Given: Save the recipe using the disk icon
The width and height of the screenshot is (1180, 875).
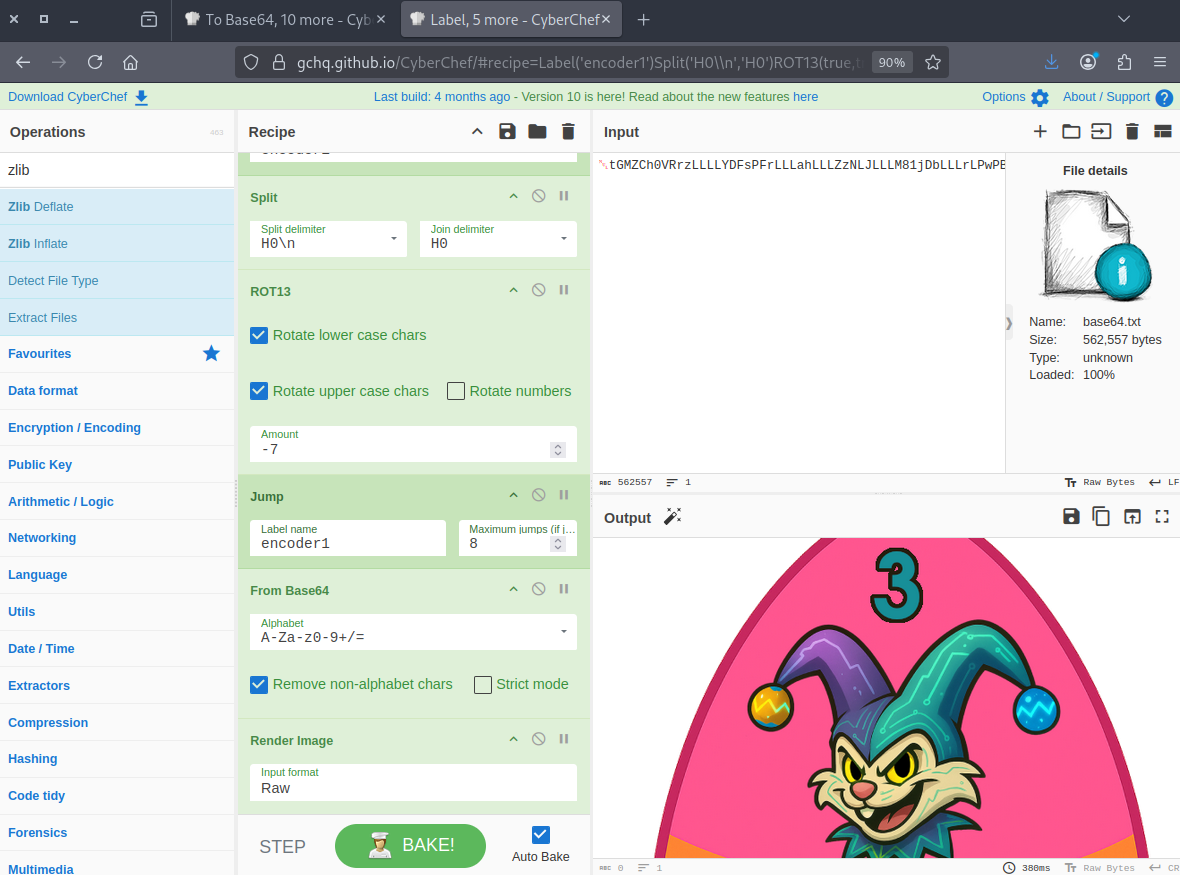Looking at the screenshot, I should (x=507, y=132).
